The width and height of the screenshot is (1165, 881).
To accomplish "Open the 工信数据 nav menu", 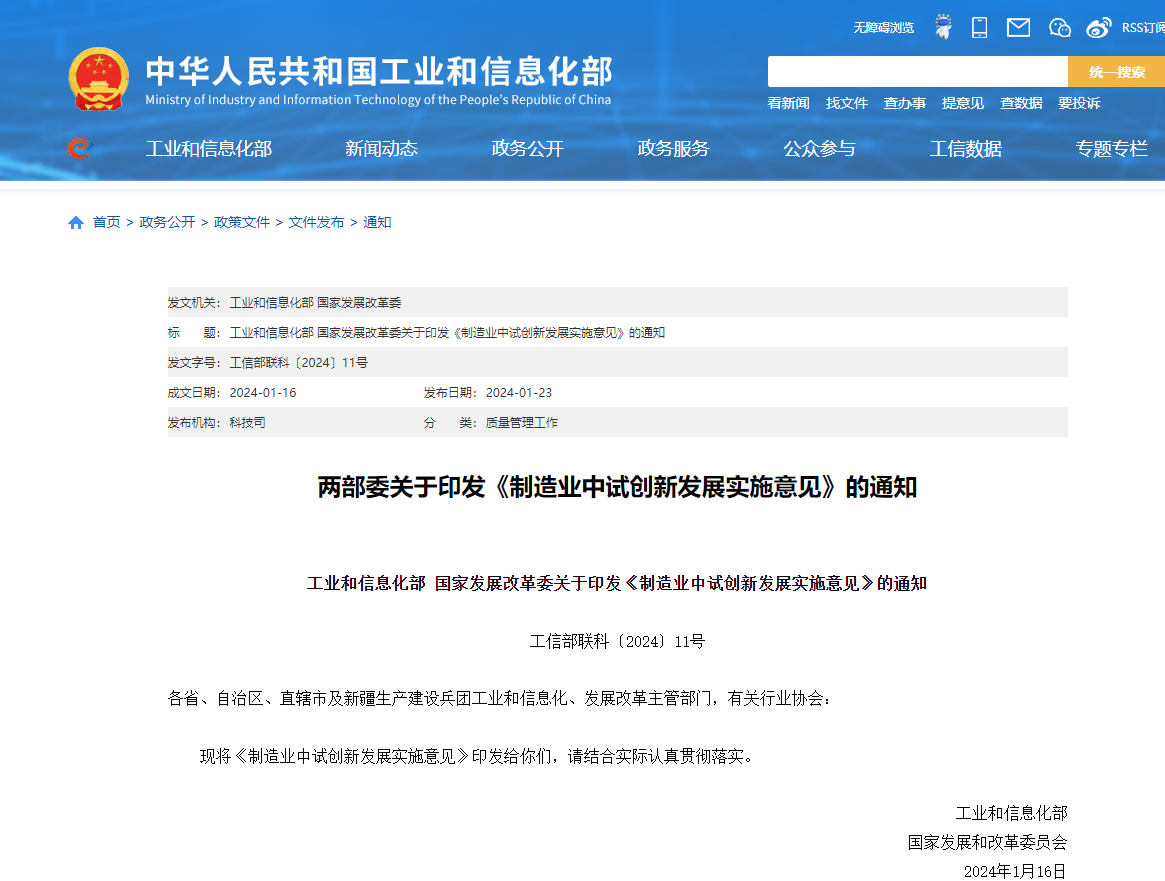I will click(x=966, y=149).
